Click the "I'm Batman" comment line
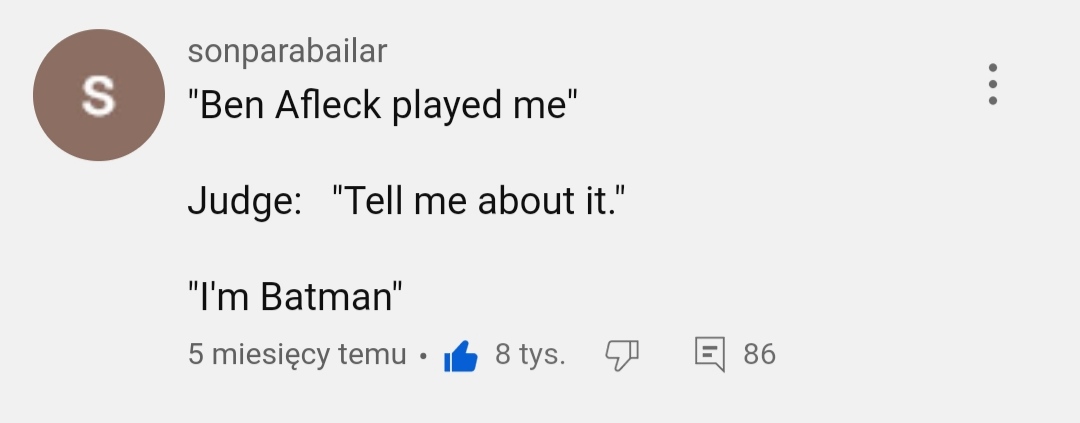Image resolution: width=1080 pixels, height=423 pixels. point(295,297)
